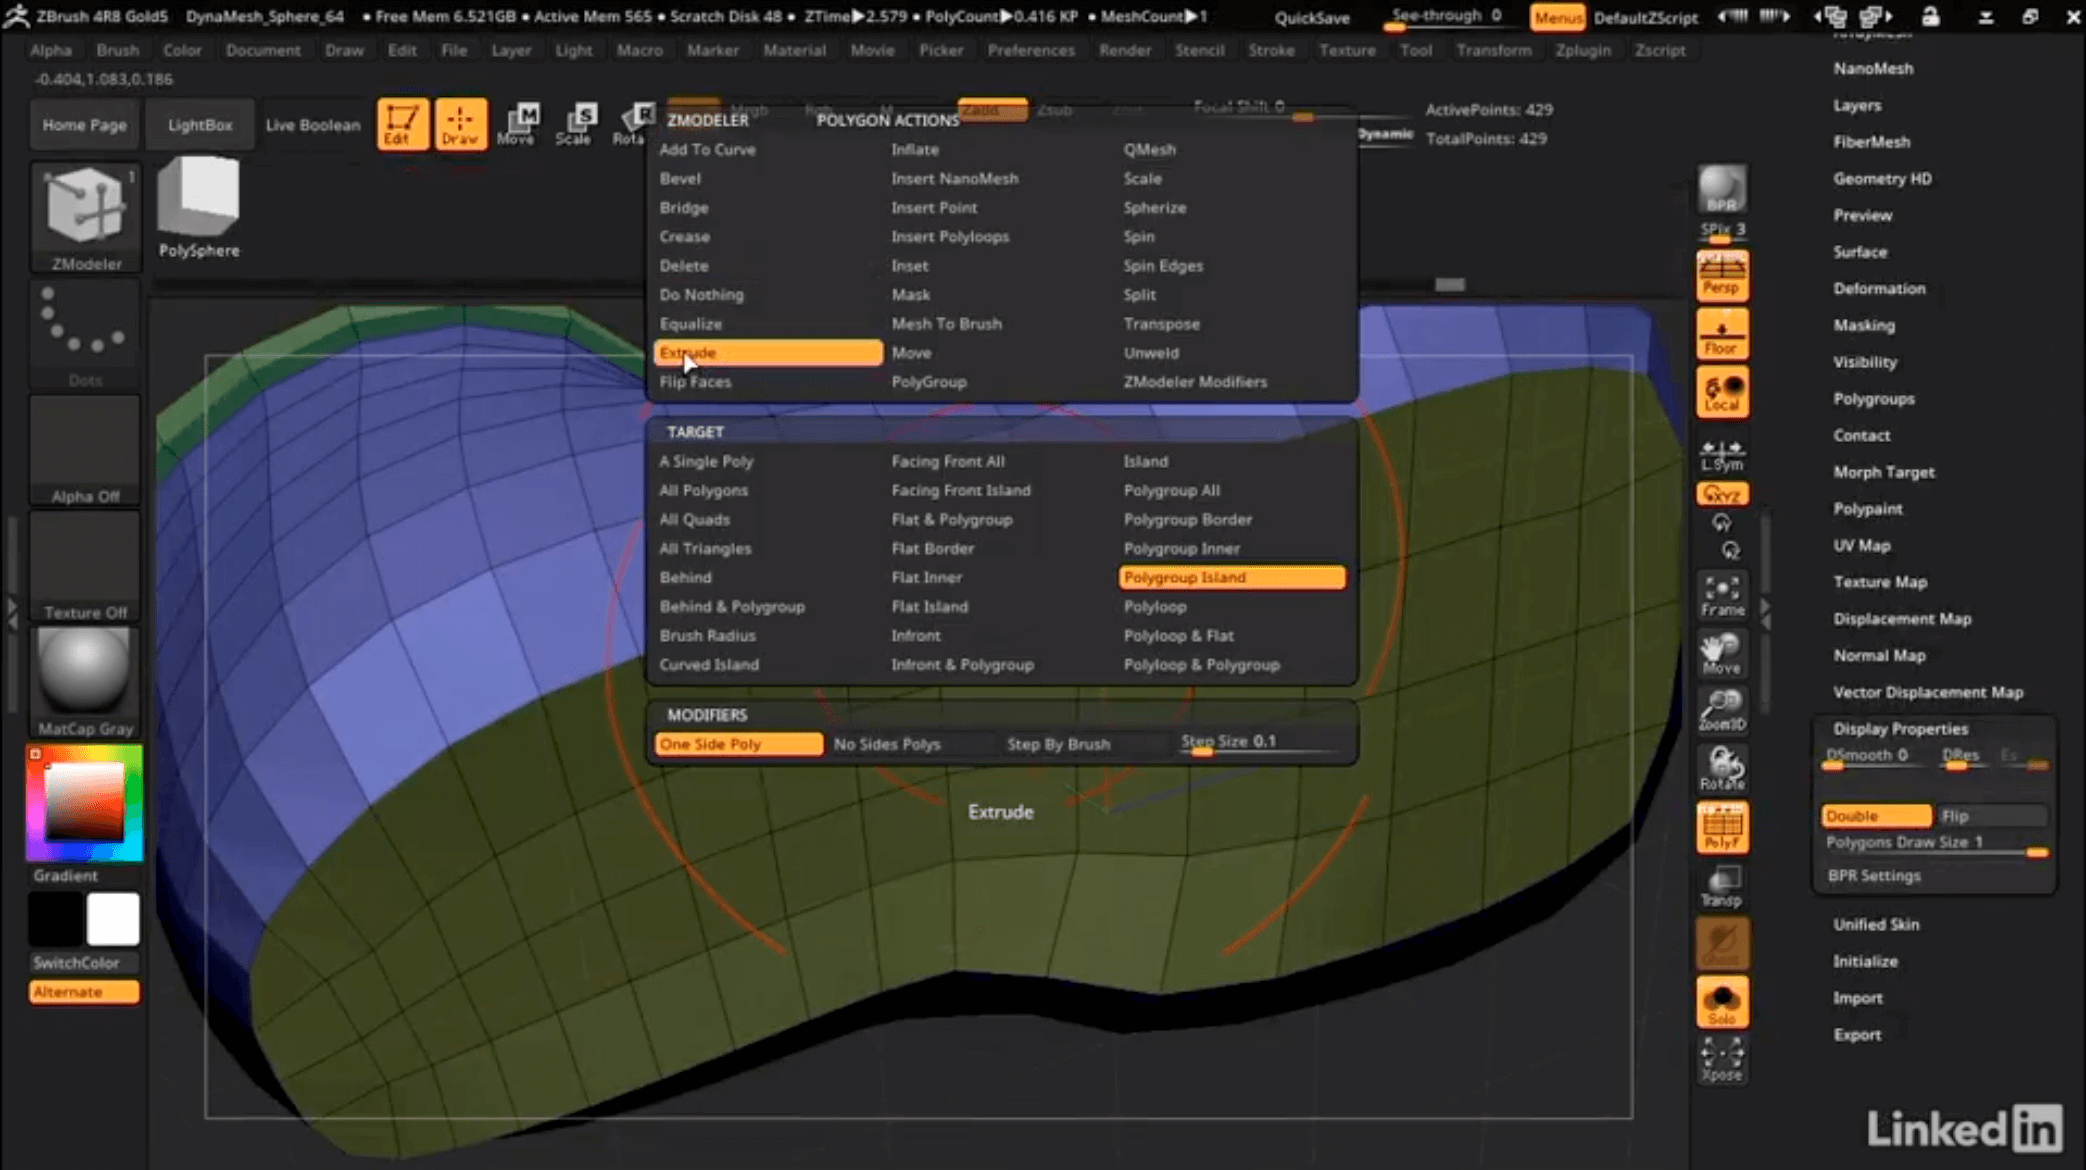2086x1170 pixels.
Task: Open the Texture Off slot
Action: click(x=85, y=567)
